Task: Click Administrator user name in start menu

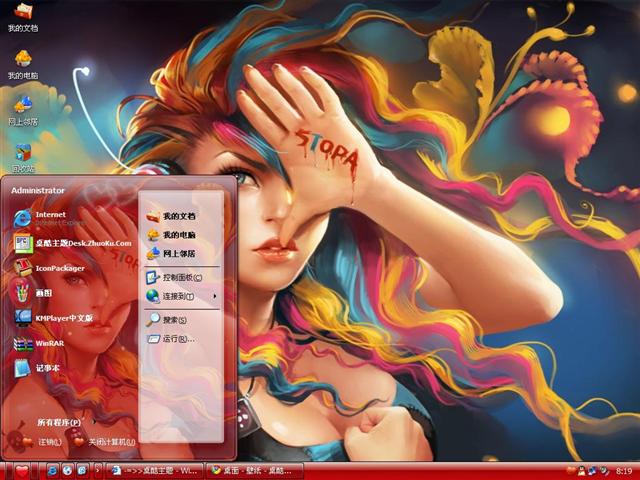Action: (x=38, y=190)
